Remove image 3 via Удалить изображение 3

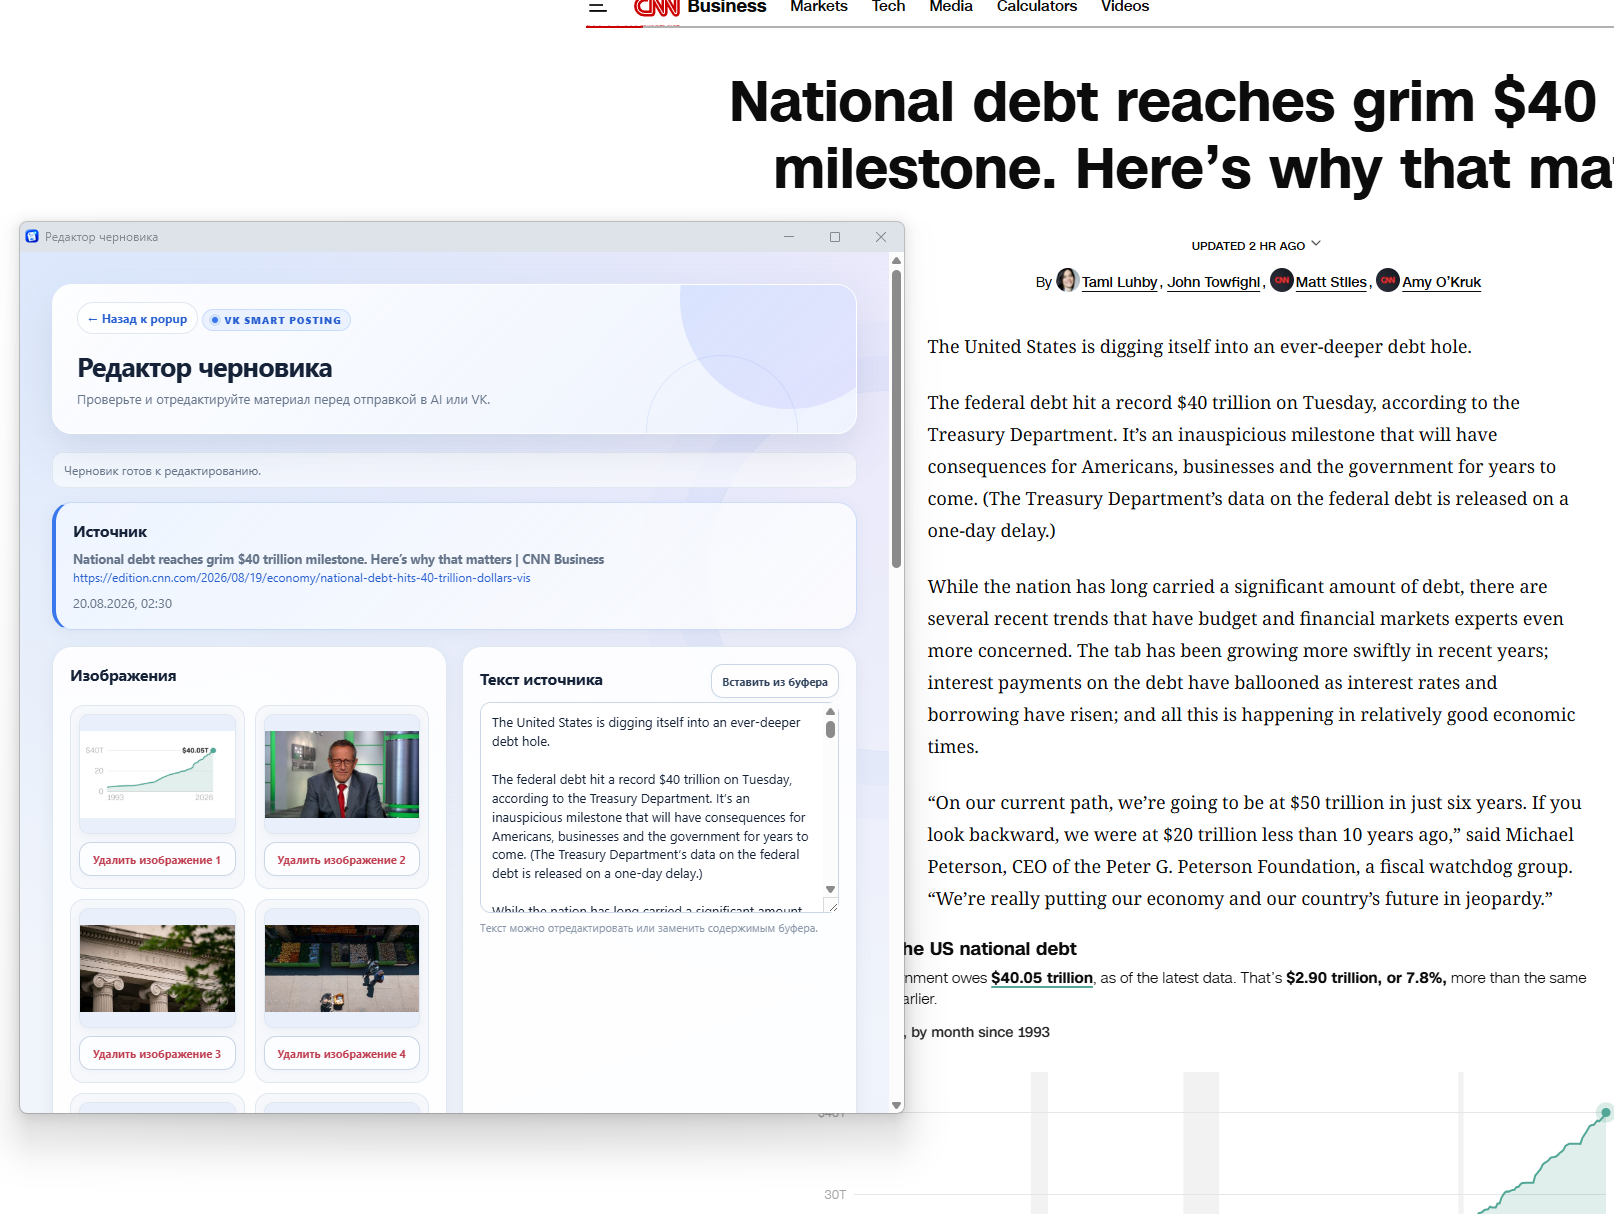click(x=157, y=1054)
